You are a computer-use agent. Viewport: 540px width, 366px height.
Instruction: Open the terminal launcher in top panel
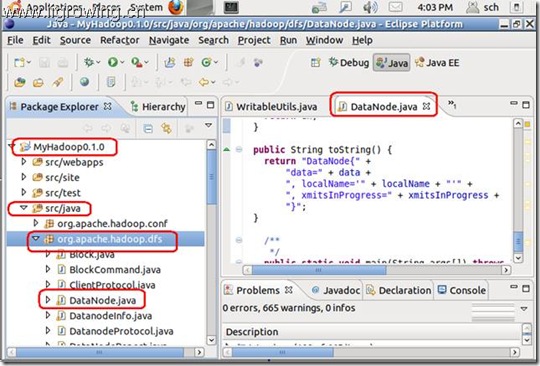click(x=231, y=7)
